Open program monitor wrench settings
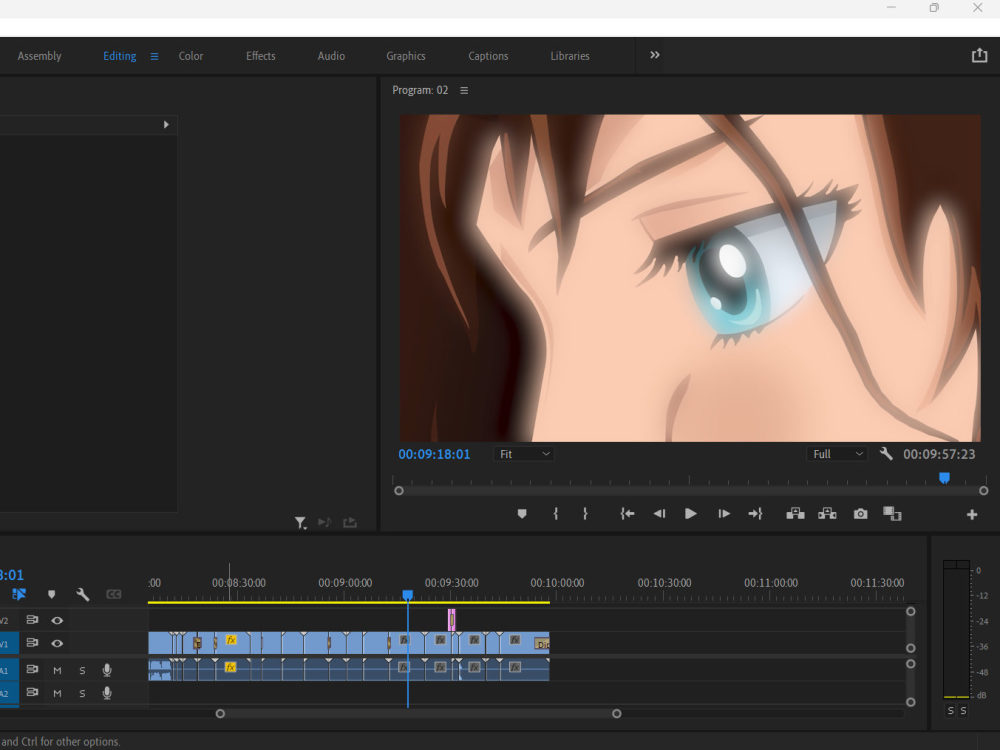 pyautogui.click(x=886, y=453)
